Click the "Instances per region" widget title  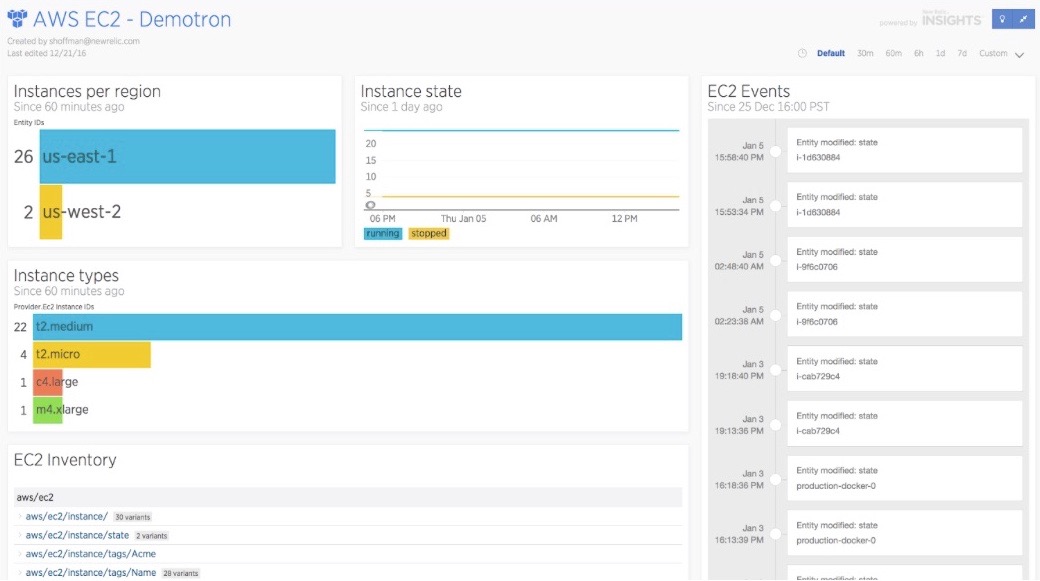pyautogui.click(x=87, y=91)
